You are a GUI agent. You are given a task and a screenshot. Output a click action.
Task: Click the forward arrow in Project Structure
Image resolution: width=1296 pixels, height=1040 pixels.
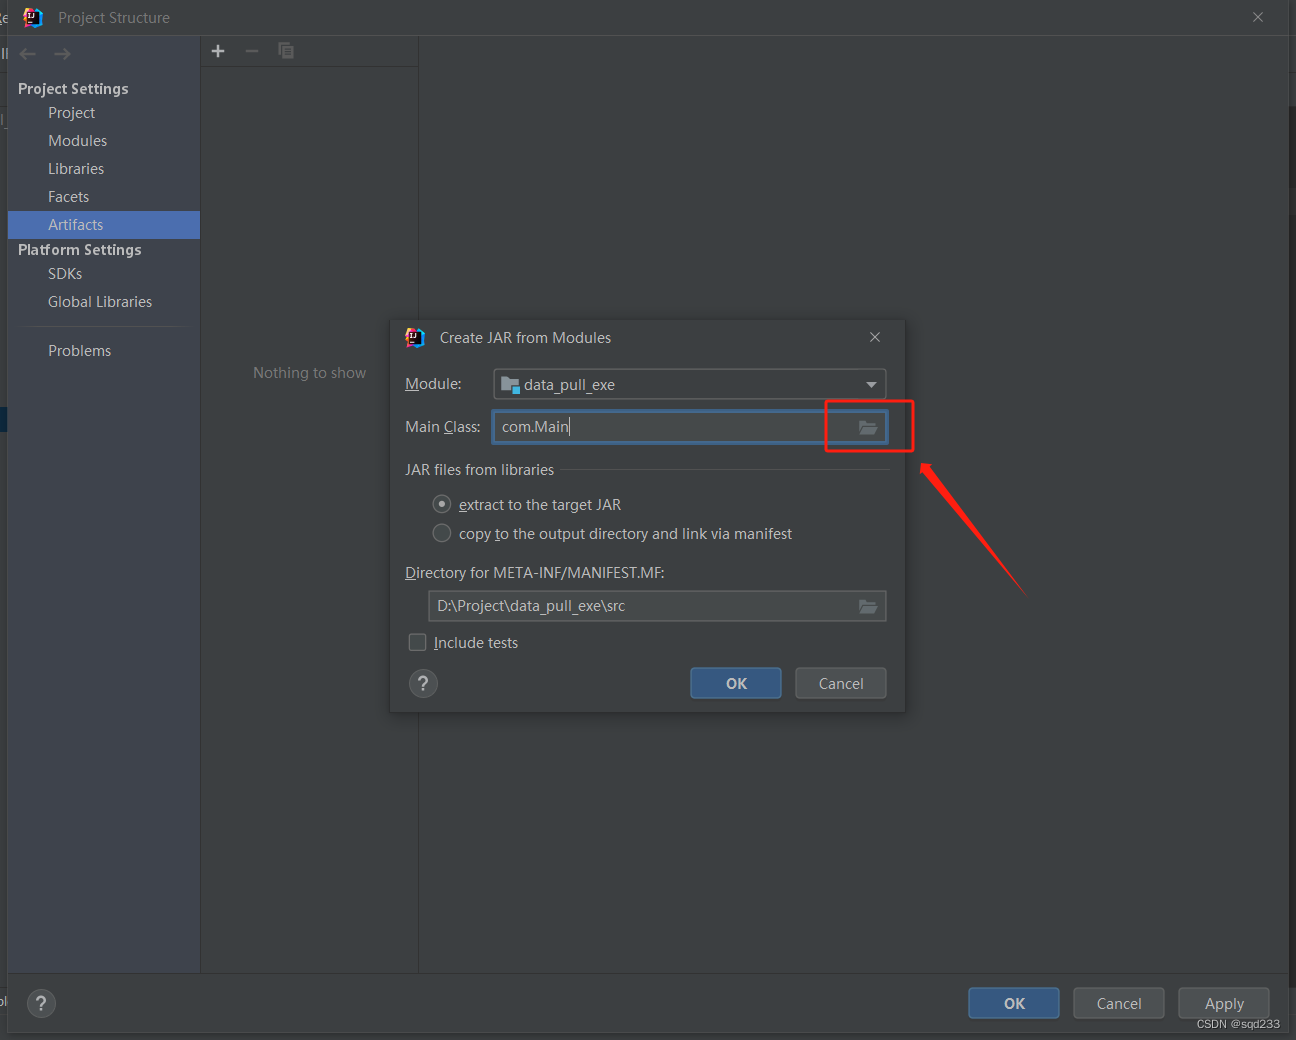coord(62,54)
